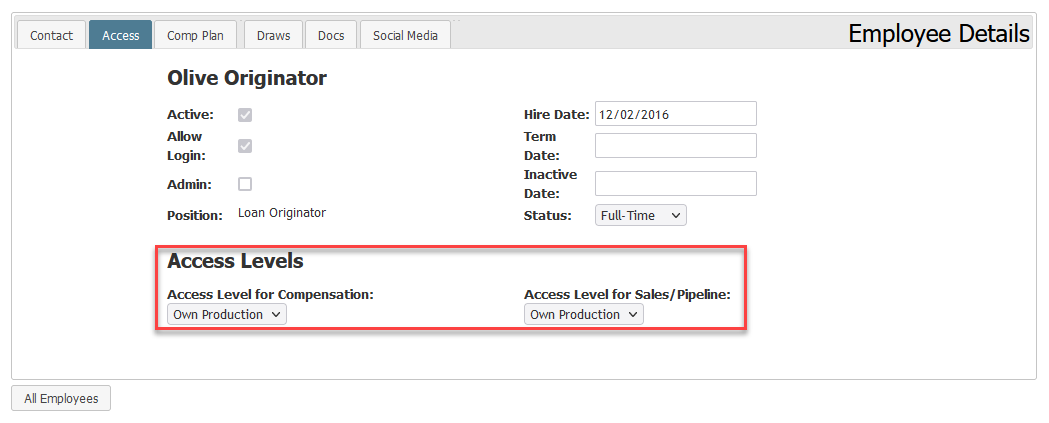Open the Docs tab
The image size is (1049, 423).
tap(331, 35)
